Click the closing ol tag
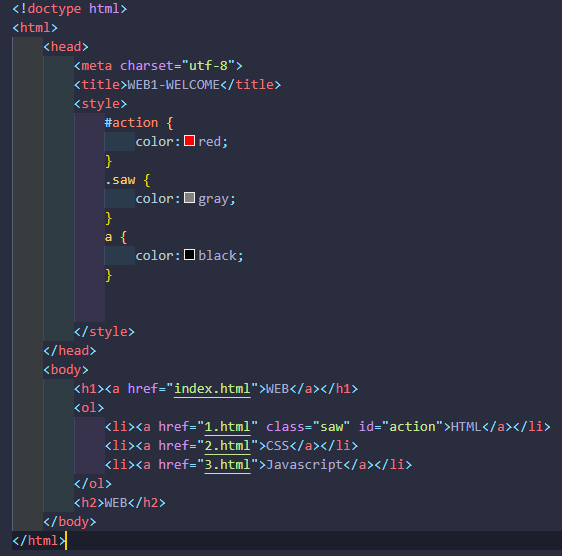This screenshot has height=556, width=562. tap(93, 484)
